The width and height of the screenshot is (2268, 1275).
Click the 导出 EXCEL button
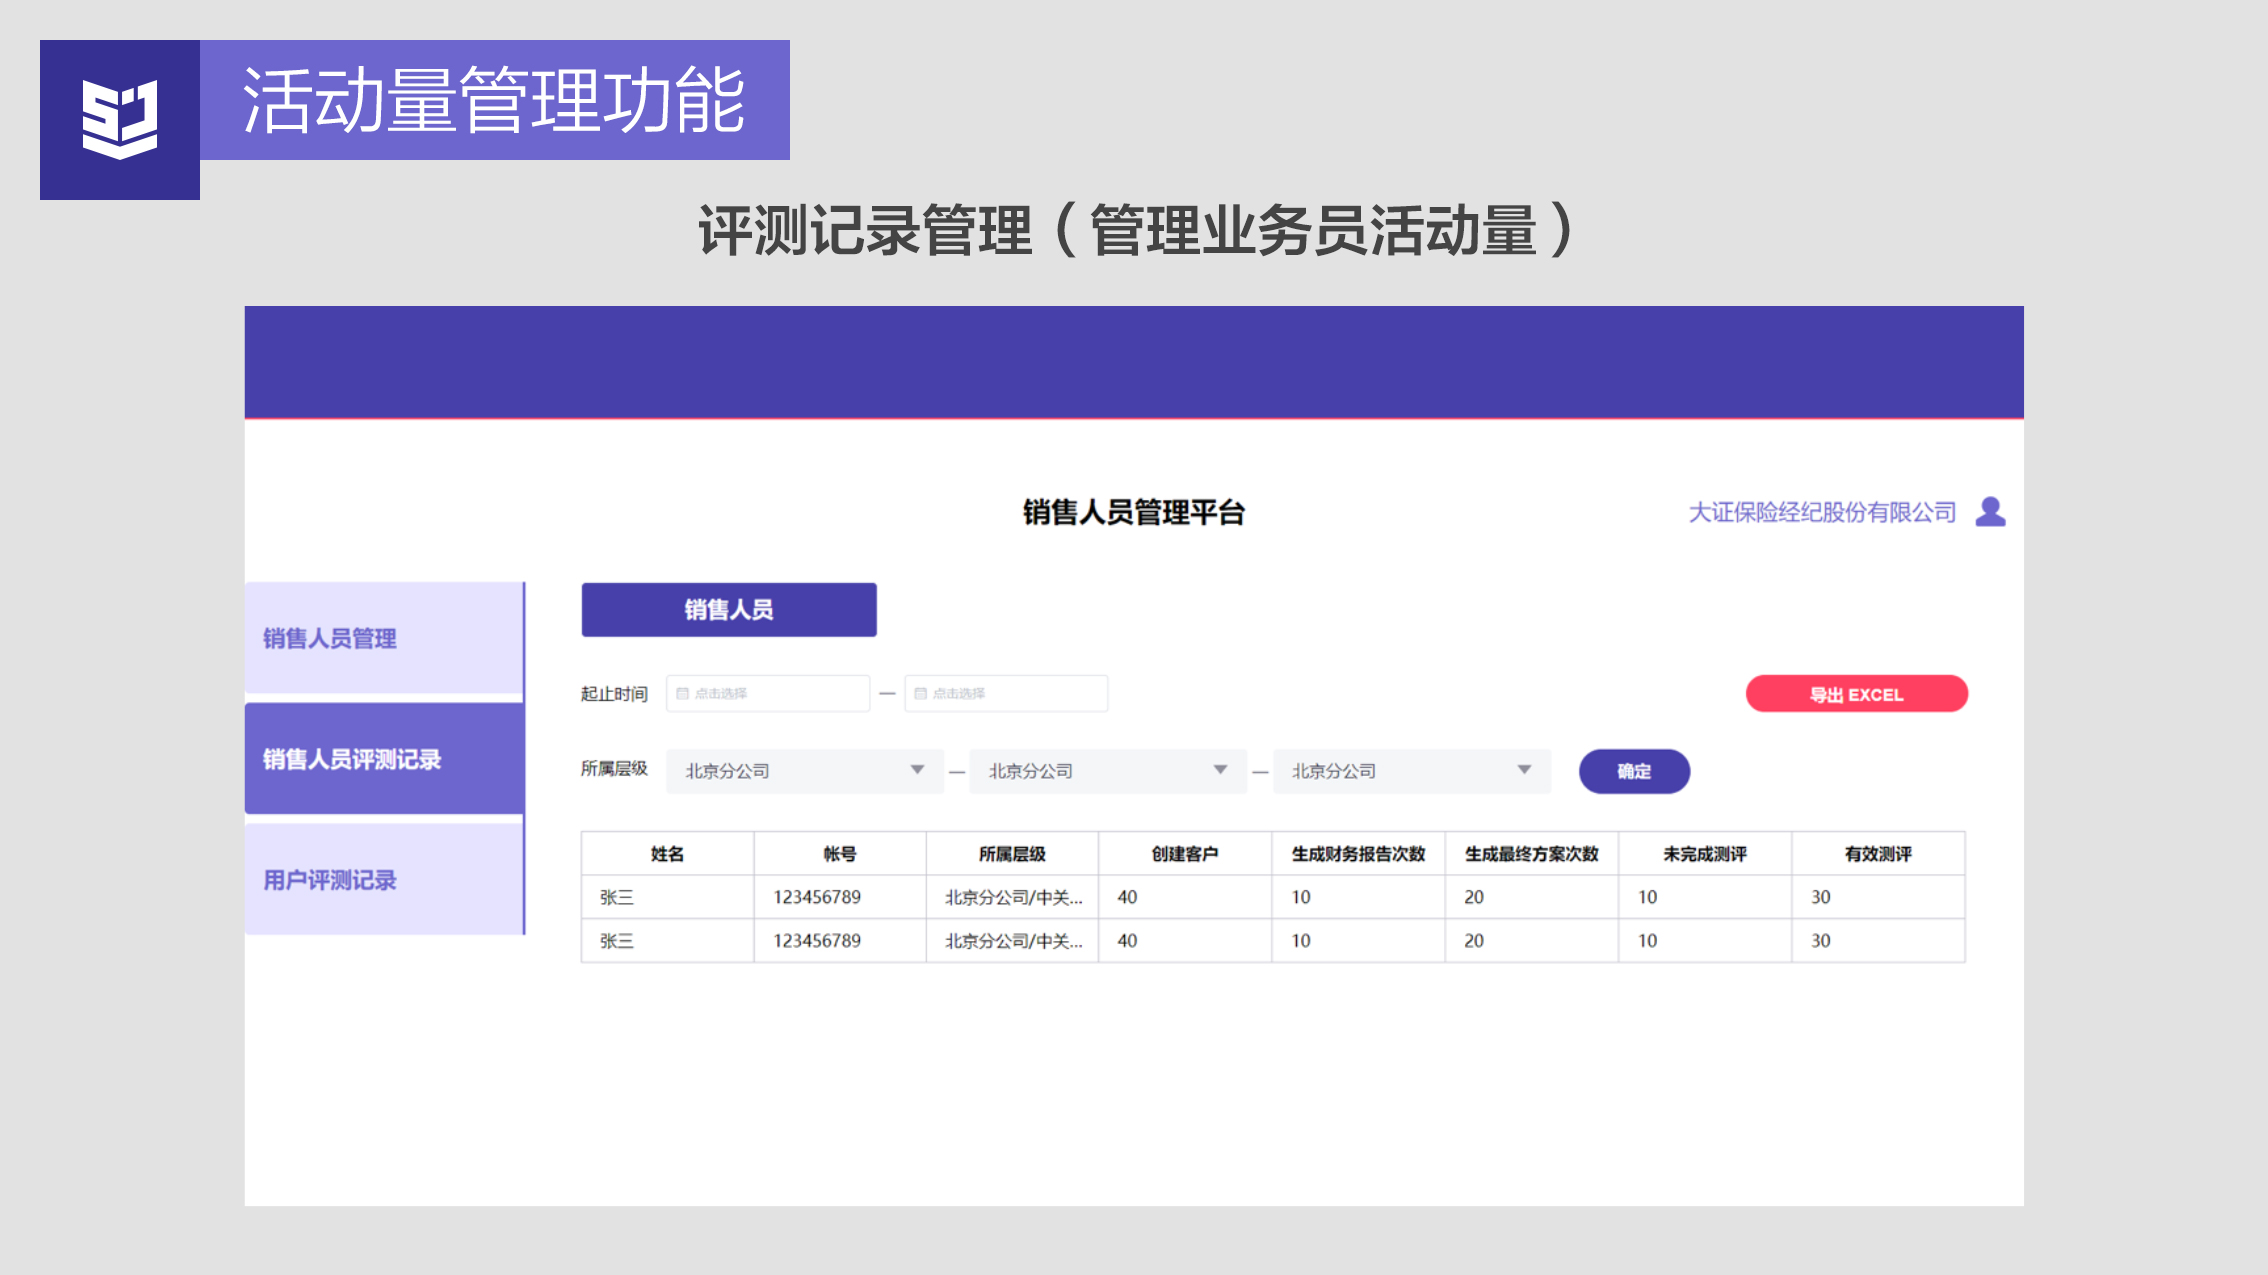click(1856, 694)
